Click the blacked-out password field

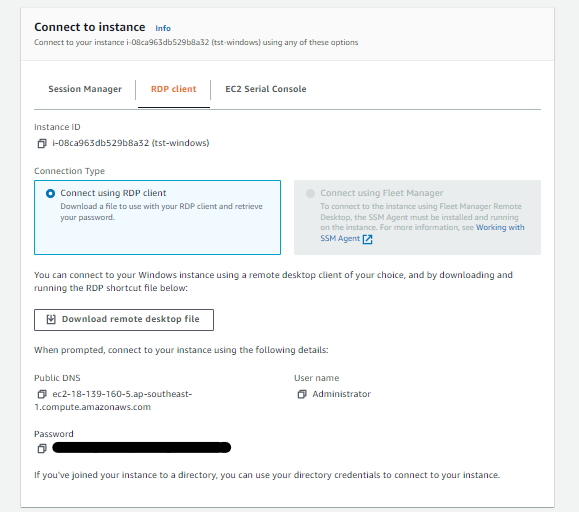(x=141, y=447)
